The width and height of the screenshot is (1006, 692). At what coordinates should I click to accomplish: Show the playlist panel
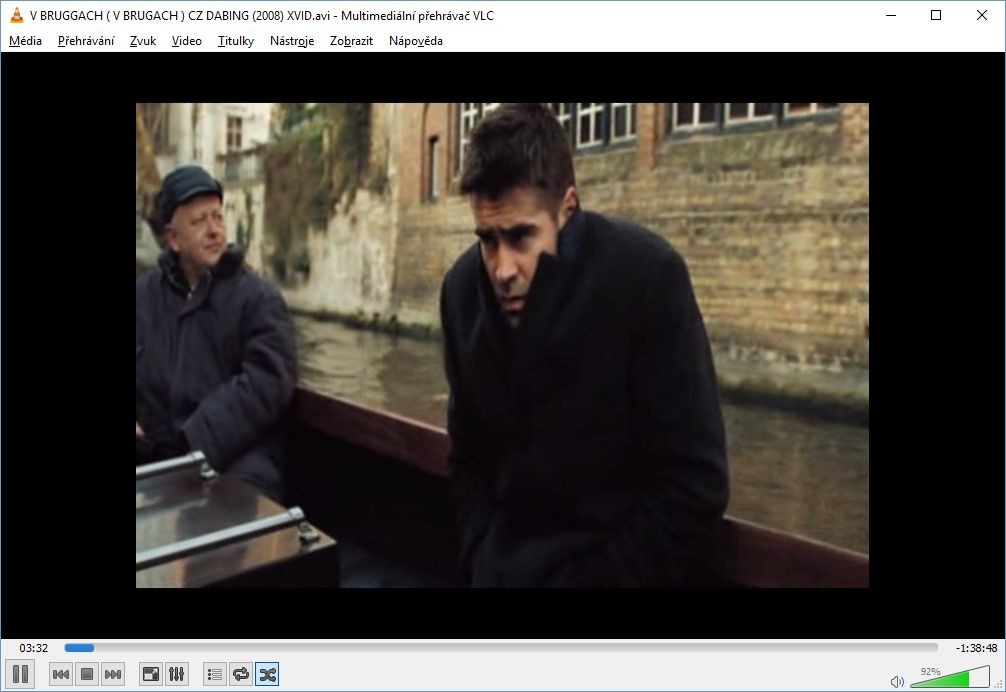click(215, 674)
